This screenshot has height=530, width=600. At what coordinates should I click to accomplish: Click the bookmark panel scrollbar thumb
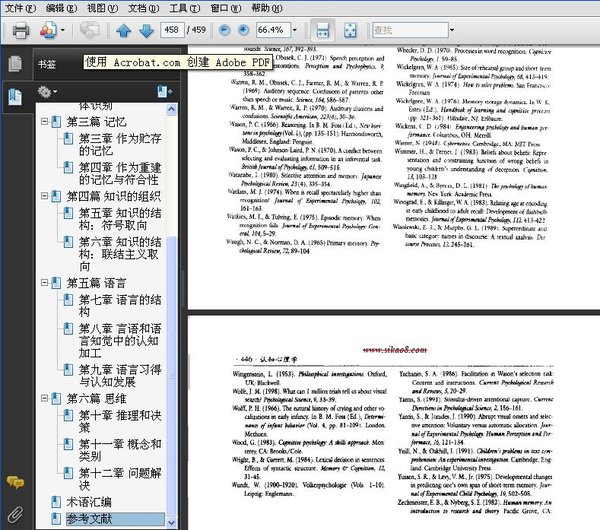tap(171, 375)
